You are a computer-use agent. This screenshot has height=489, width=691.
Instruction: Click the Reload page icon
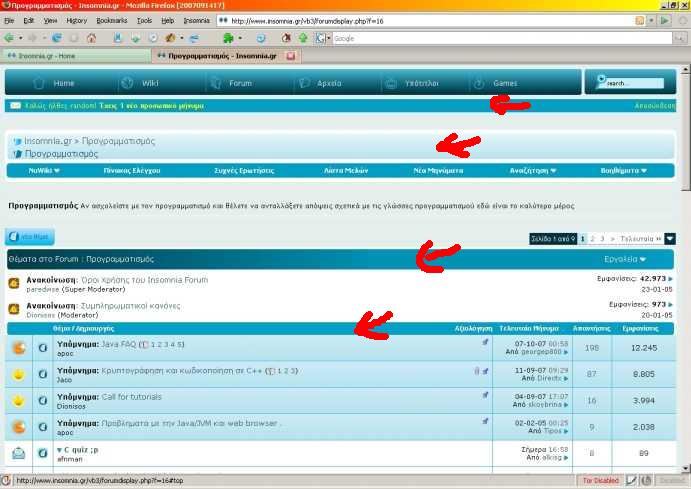click(57, 38)
